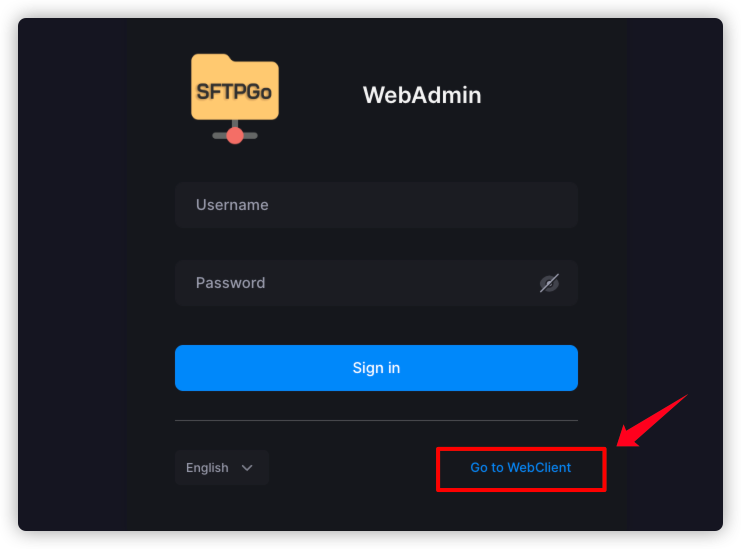Click the crossed-out eye icon
The image size is (741, 549).
(x=549, y=284)
